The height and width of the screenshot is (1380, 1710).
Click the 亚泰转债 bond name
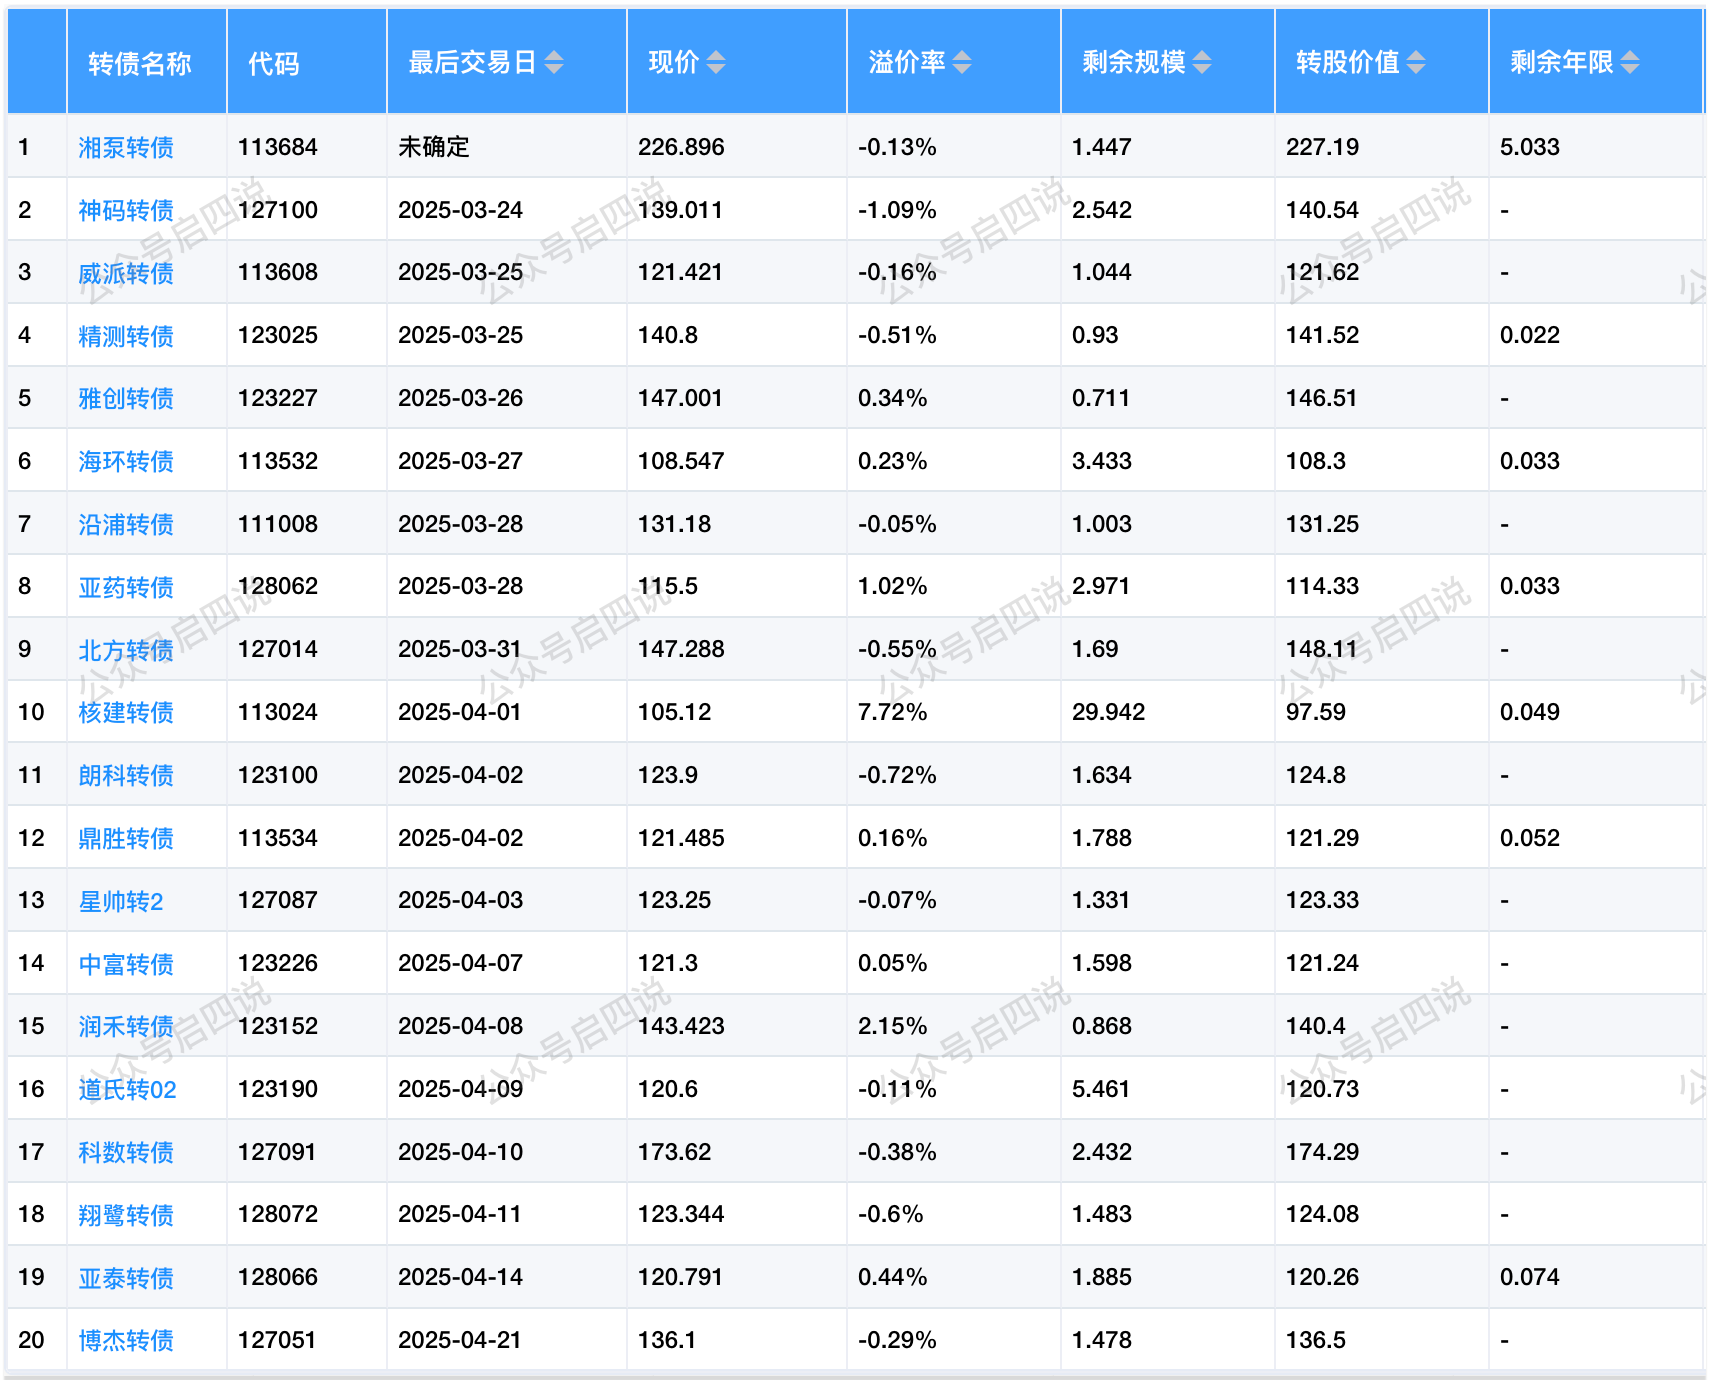(126, 1278)
